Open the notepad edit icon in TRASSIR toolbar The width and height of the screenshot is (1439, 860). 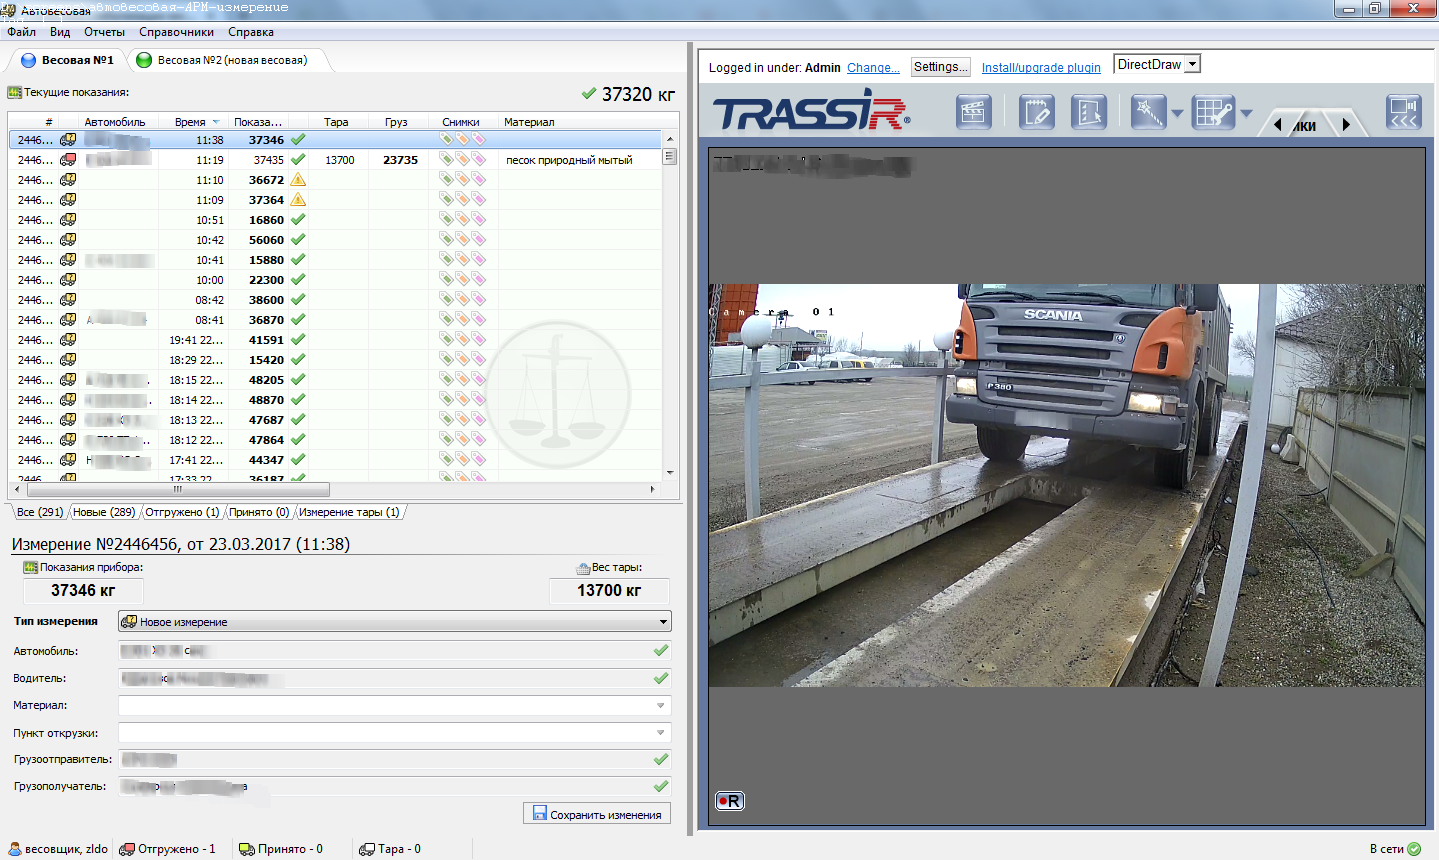1037,112
